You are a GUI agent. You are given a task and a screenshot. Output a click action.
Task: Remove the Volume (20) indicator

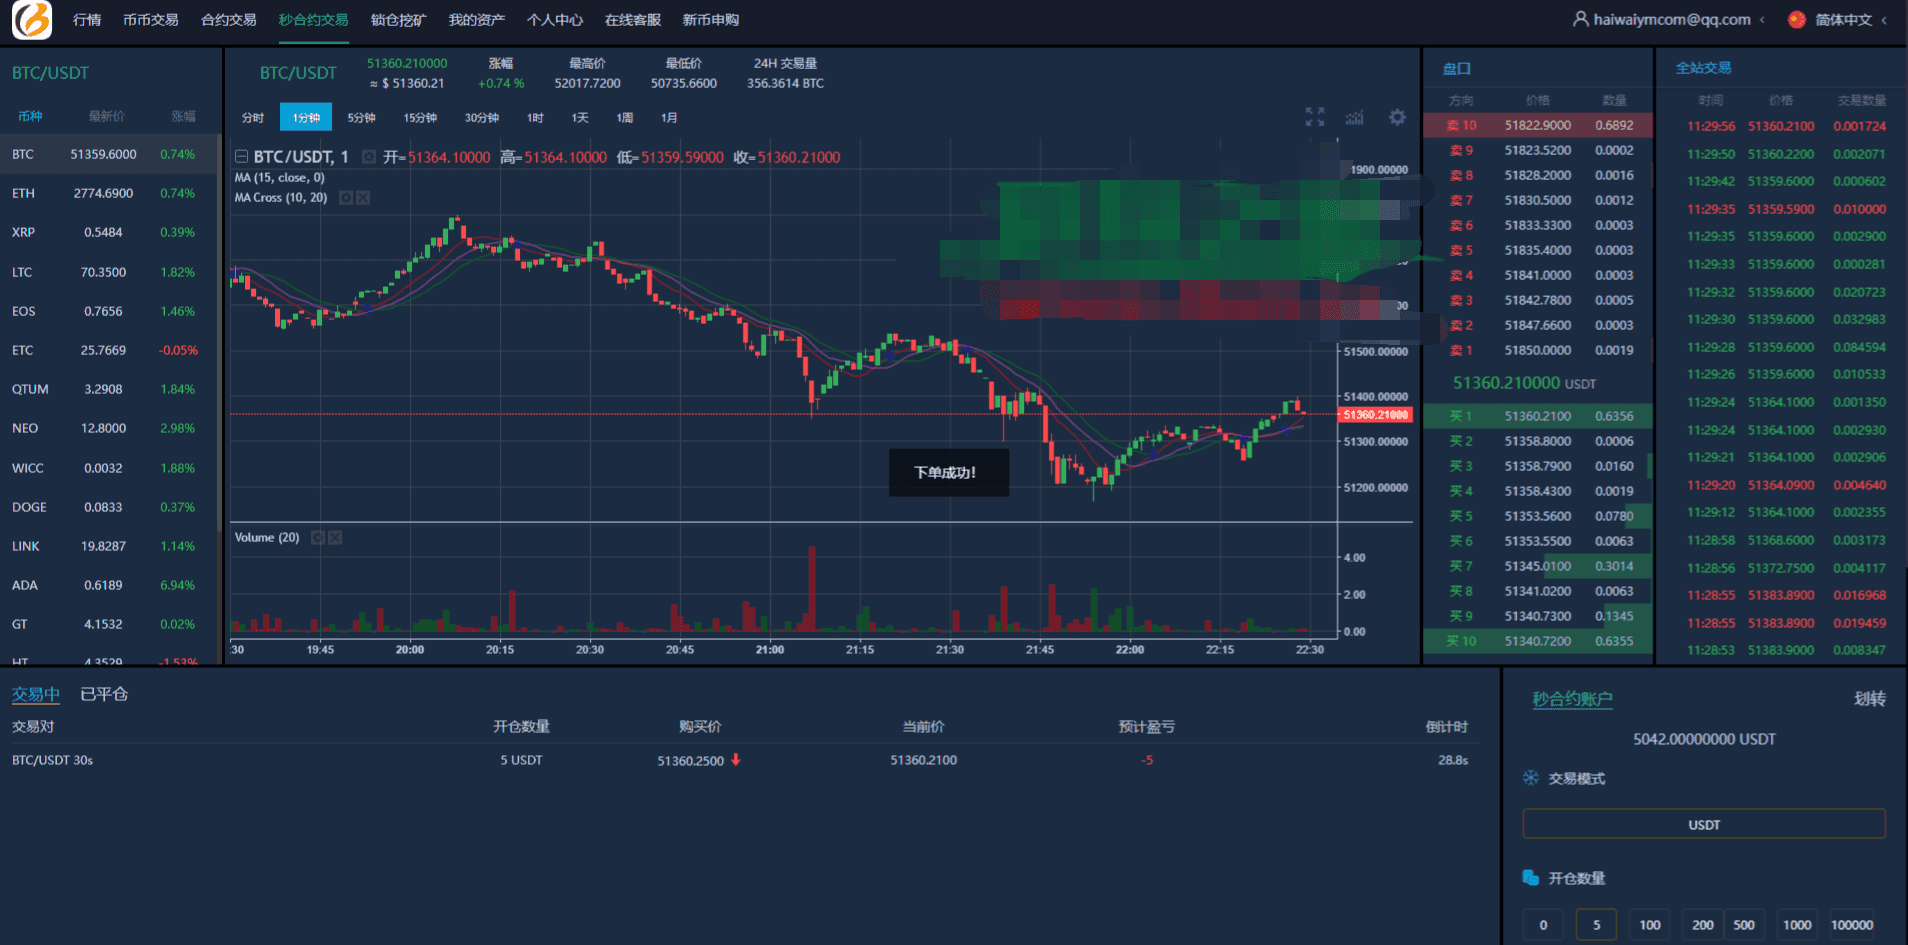(335, 538)
